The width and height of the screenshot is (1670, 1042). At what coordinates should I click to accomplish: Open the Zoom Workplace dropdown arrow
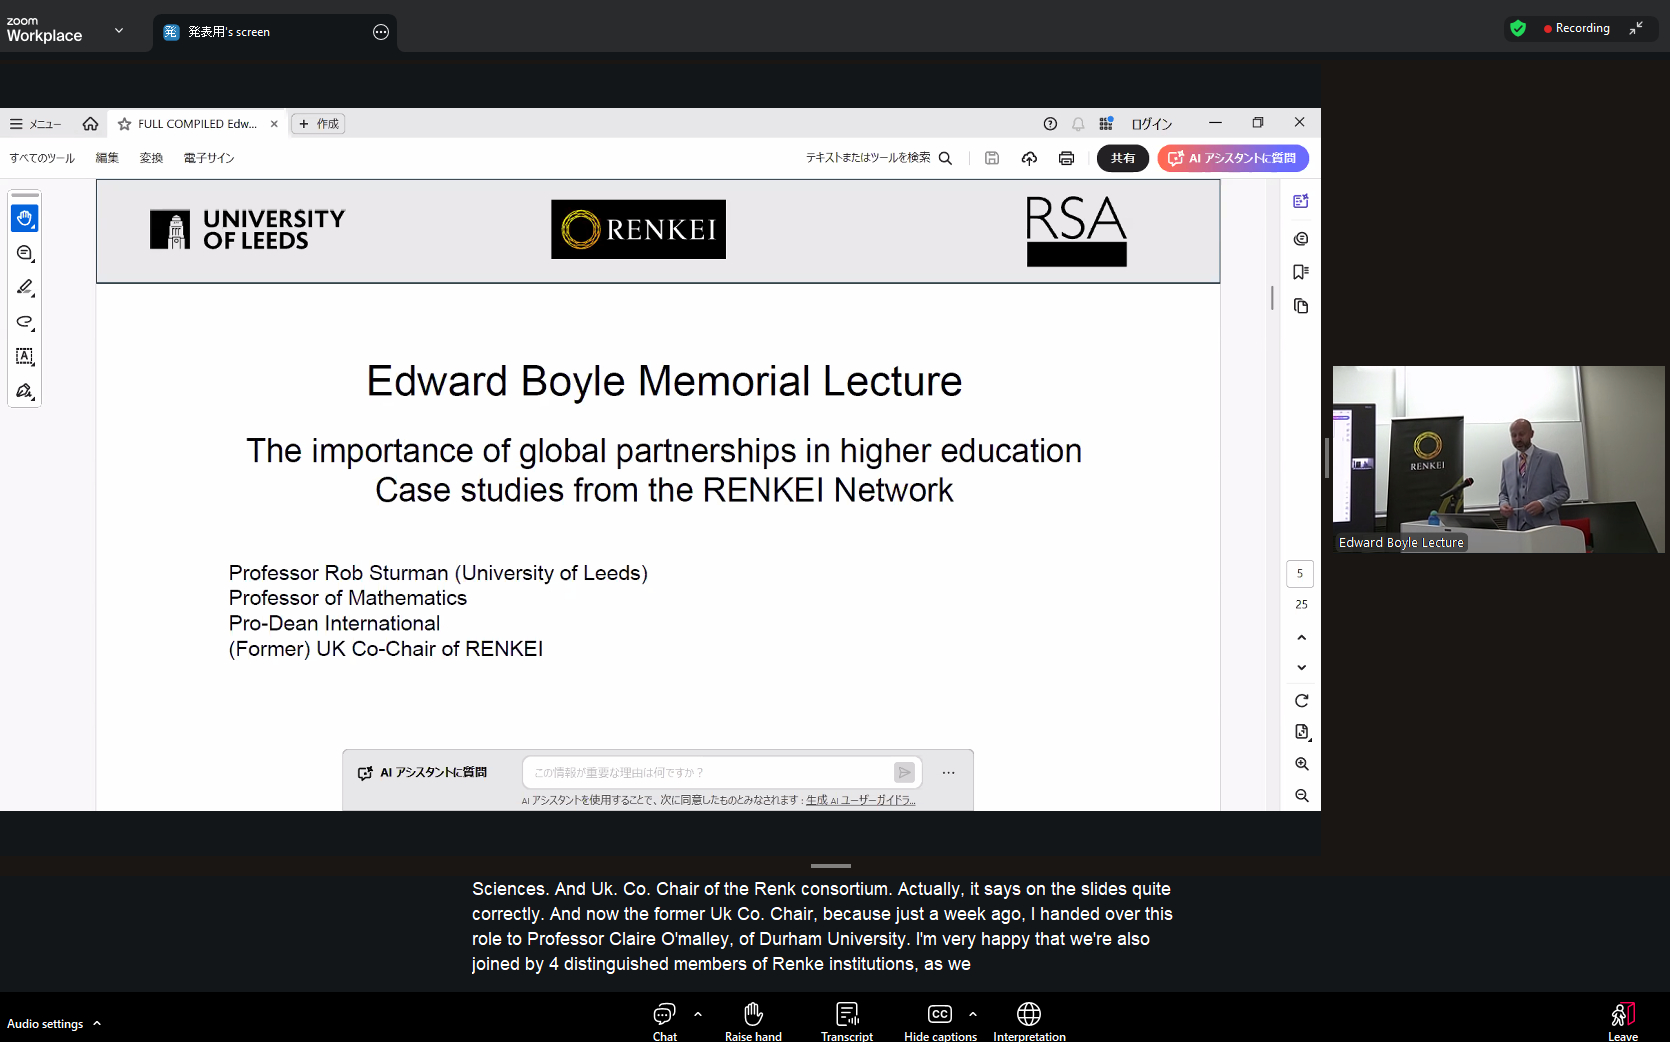click(119, 30)
